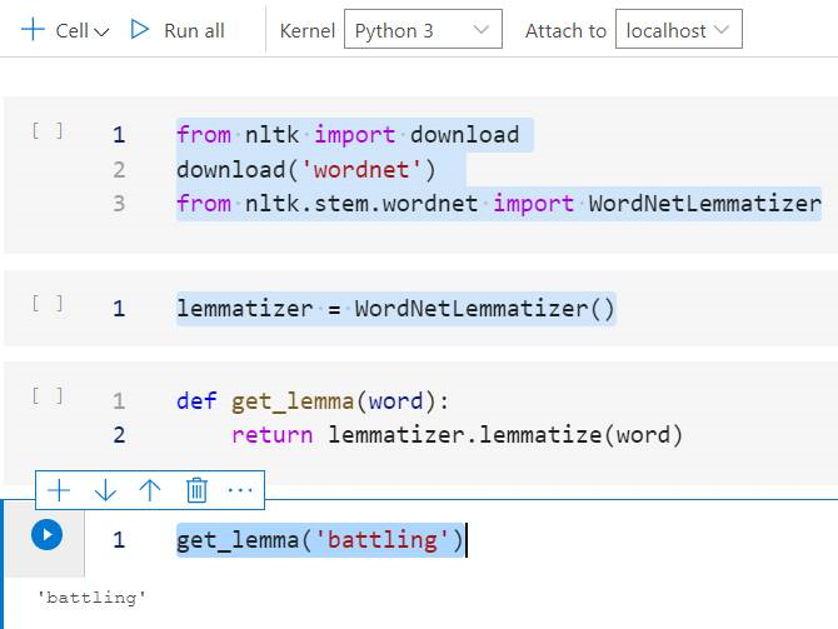Viewport: 838px width, 629px height.
Task: Click the WordNetLemmatizer import line
Action: (499, 204)
